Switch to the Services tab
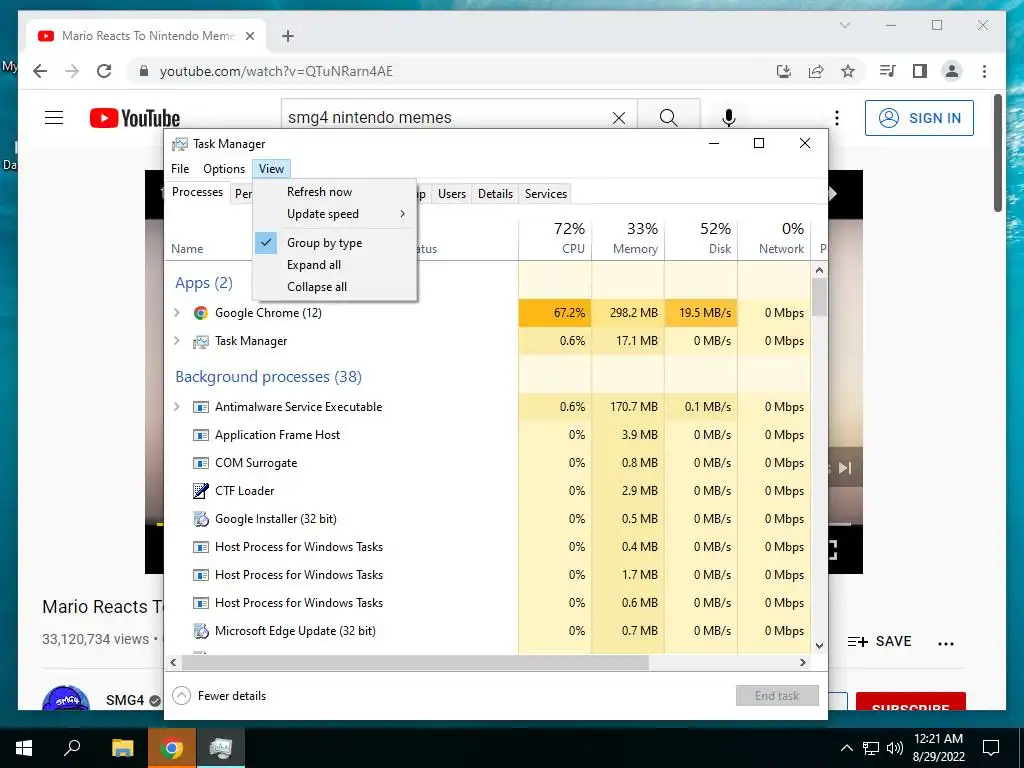The width and height of the screenshot is (1024, 768). pyautogui.click(x=545, y=193)
